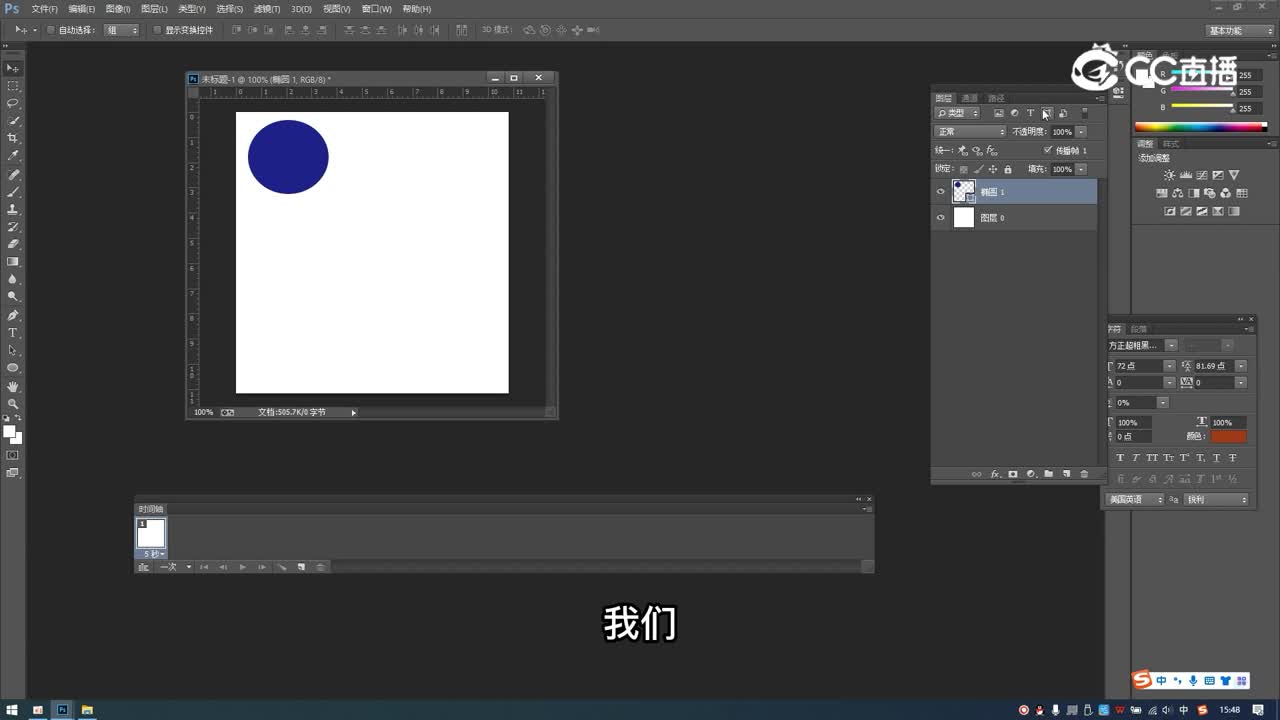Uncheck the 传播帧 1 checkbox
This screenshot has width=1280, height=720.
[x=1047, y=150]
